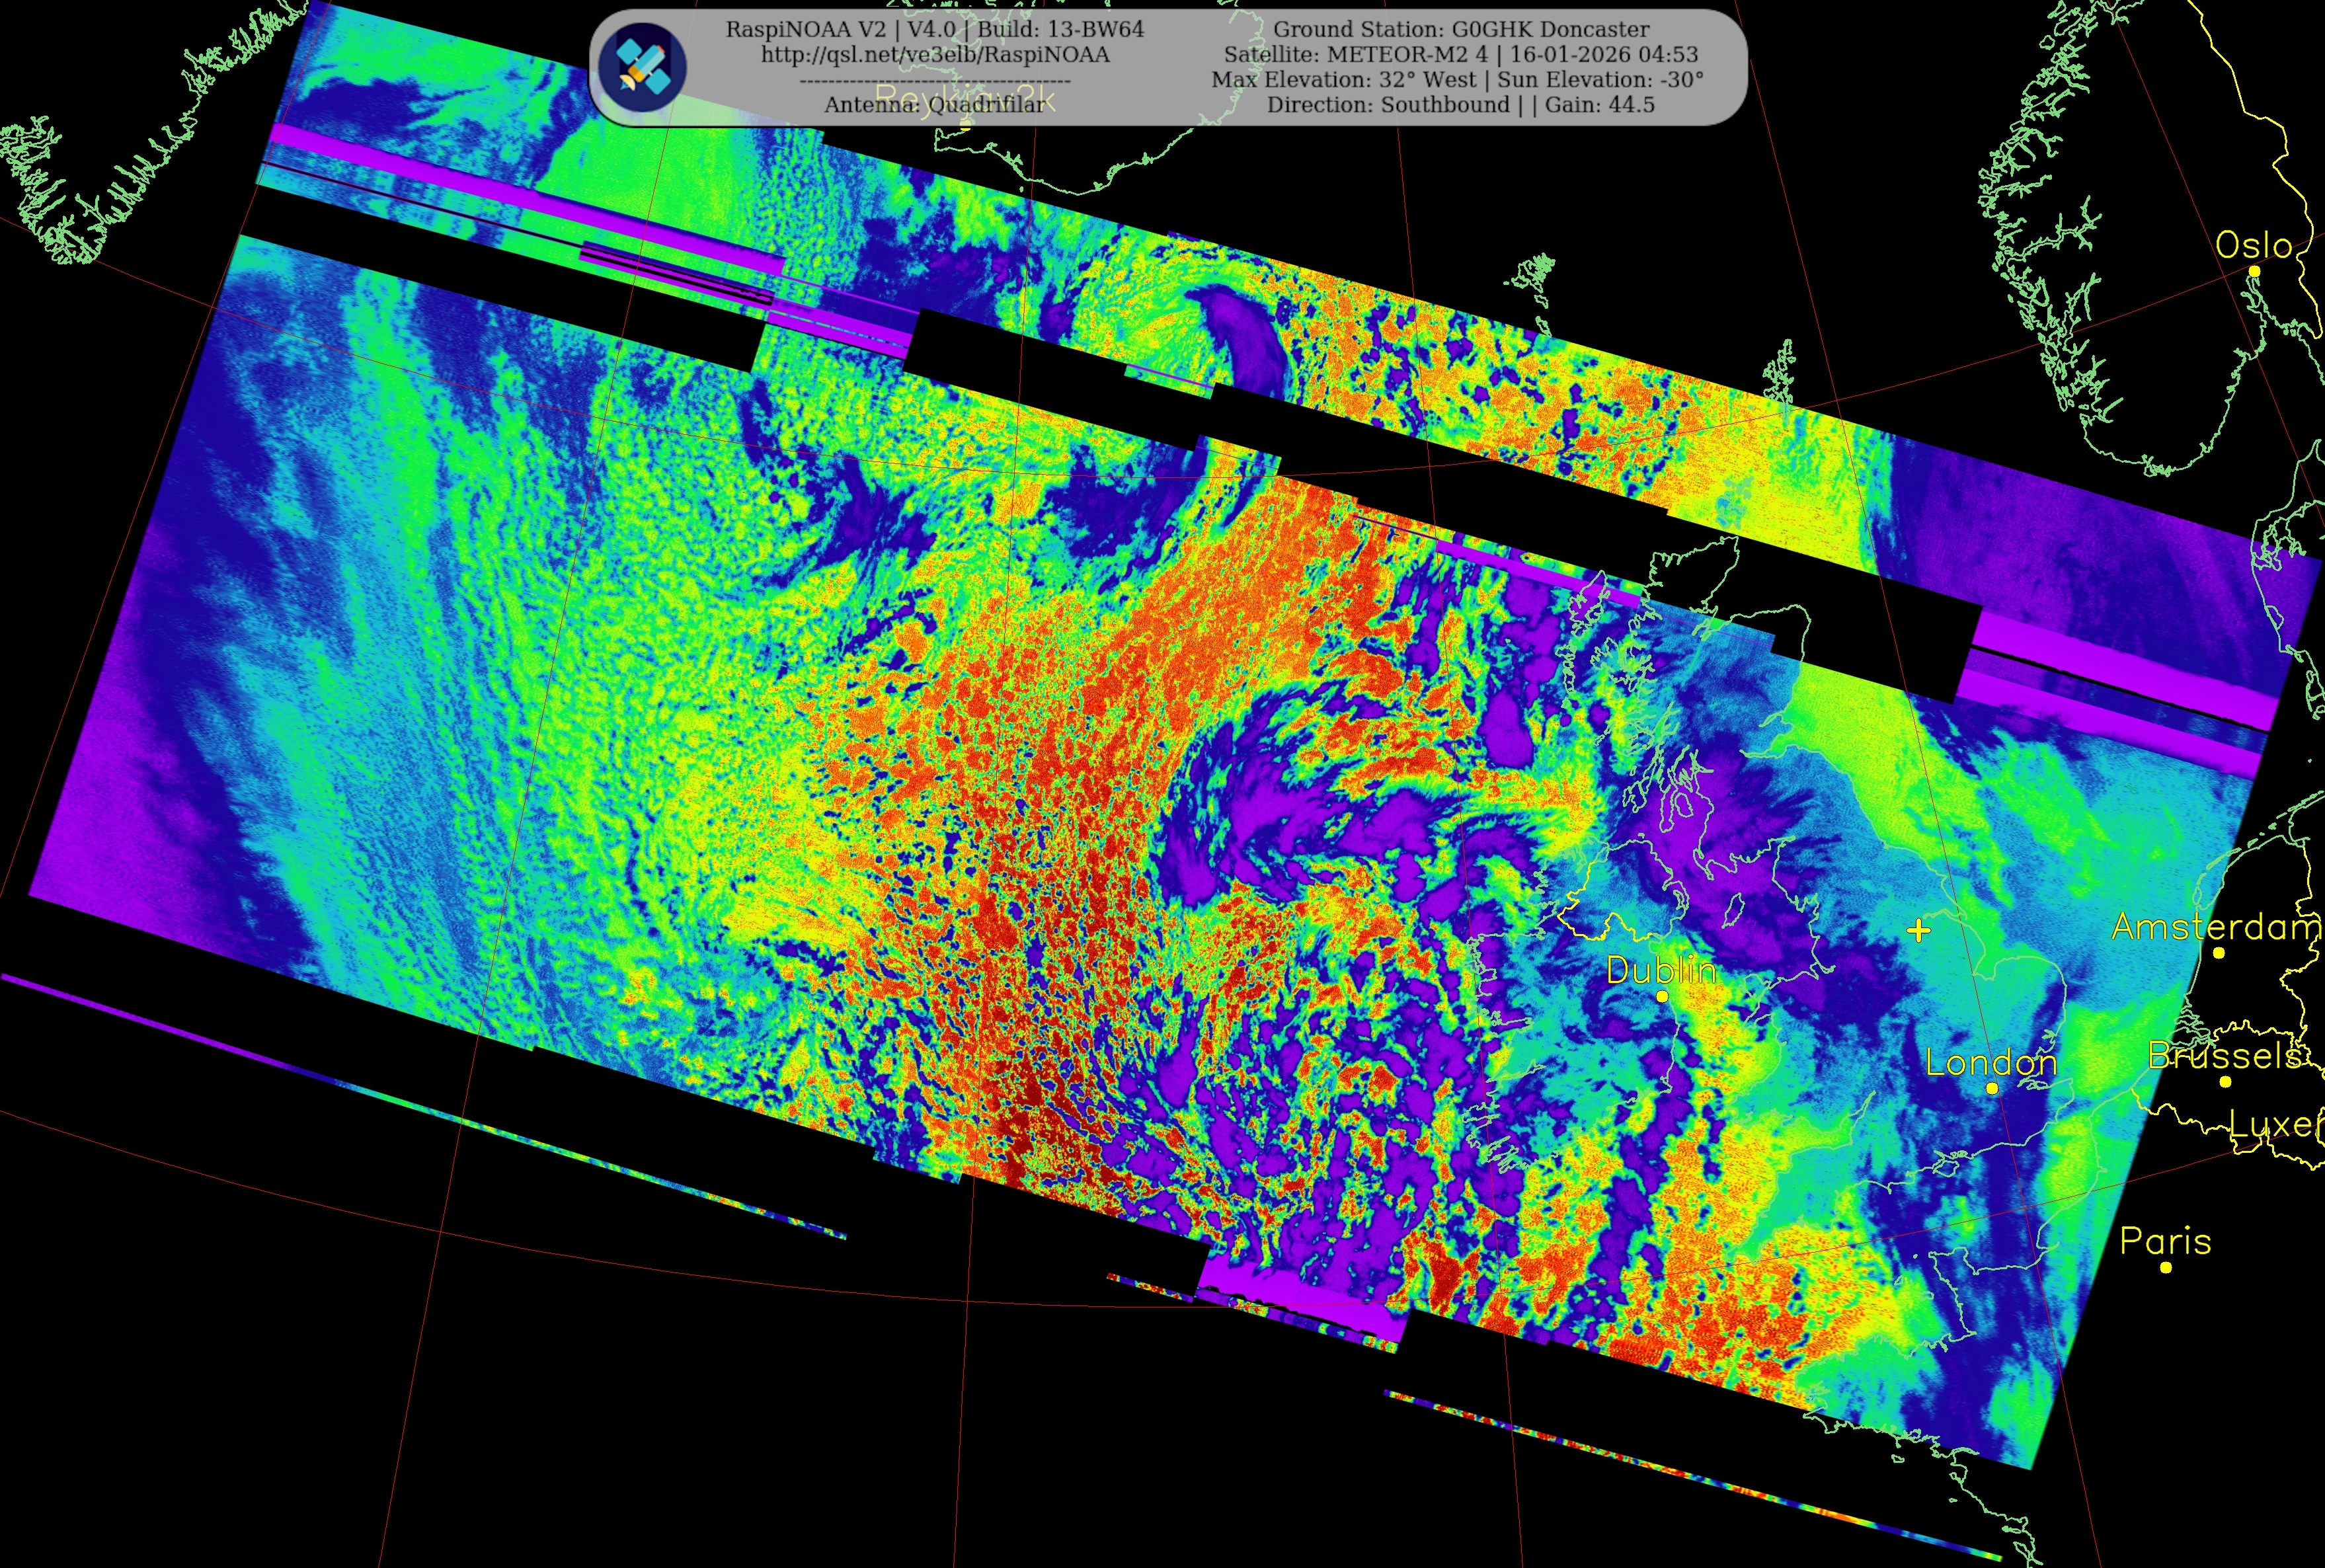Click the yellow dot marking Oslo
Image resolution: width=2325 pixels, height=1568 pixels.
(2254, 271)
